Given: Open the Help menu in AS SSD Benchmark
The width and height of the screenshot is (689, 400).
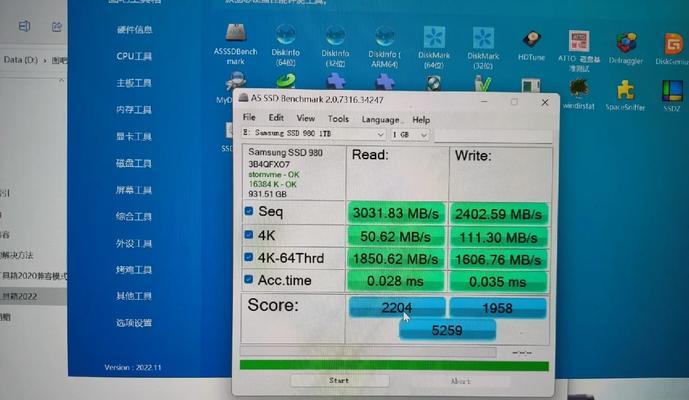Looking at the screenshot, I should (421, 120).
